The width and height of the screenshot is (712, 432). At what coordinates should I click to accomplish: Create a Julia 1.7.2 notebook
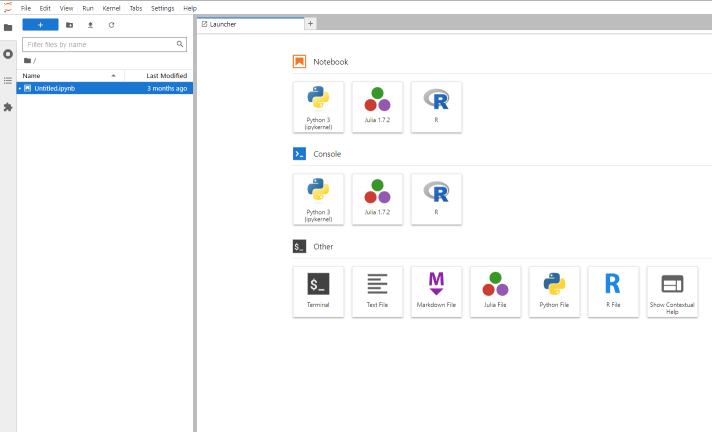(x=377, y=107)
